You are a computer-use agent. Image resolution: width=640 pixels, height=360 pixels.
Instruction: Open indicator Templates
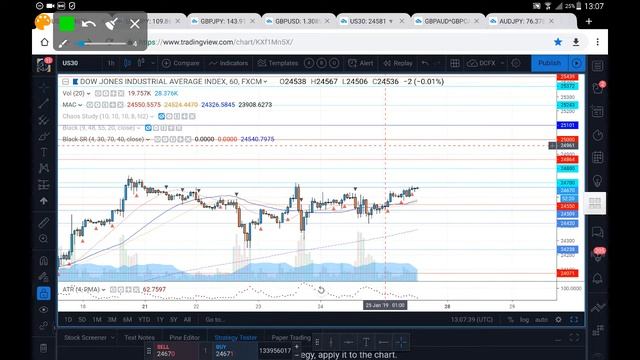278,63
